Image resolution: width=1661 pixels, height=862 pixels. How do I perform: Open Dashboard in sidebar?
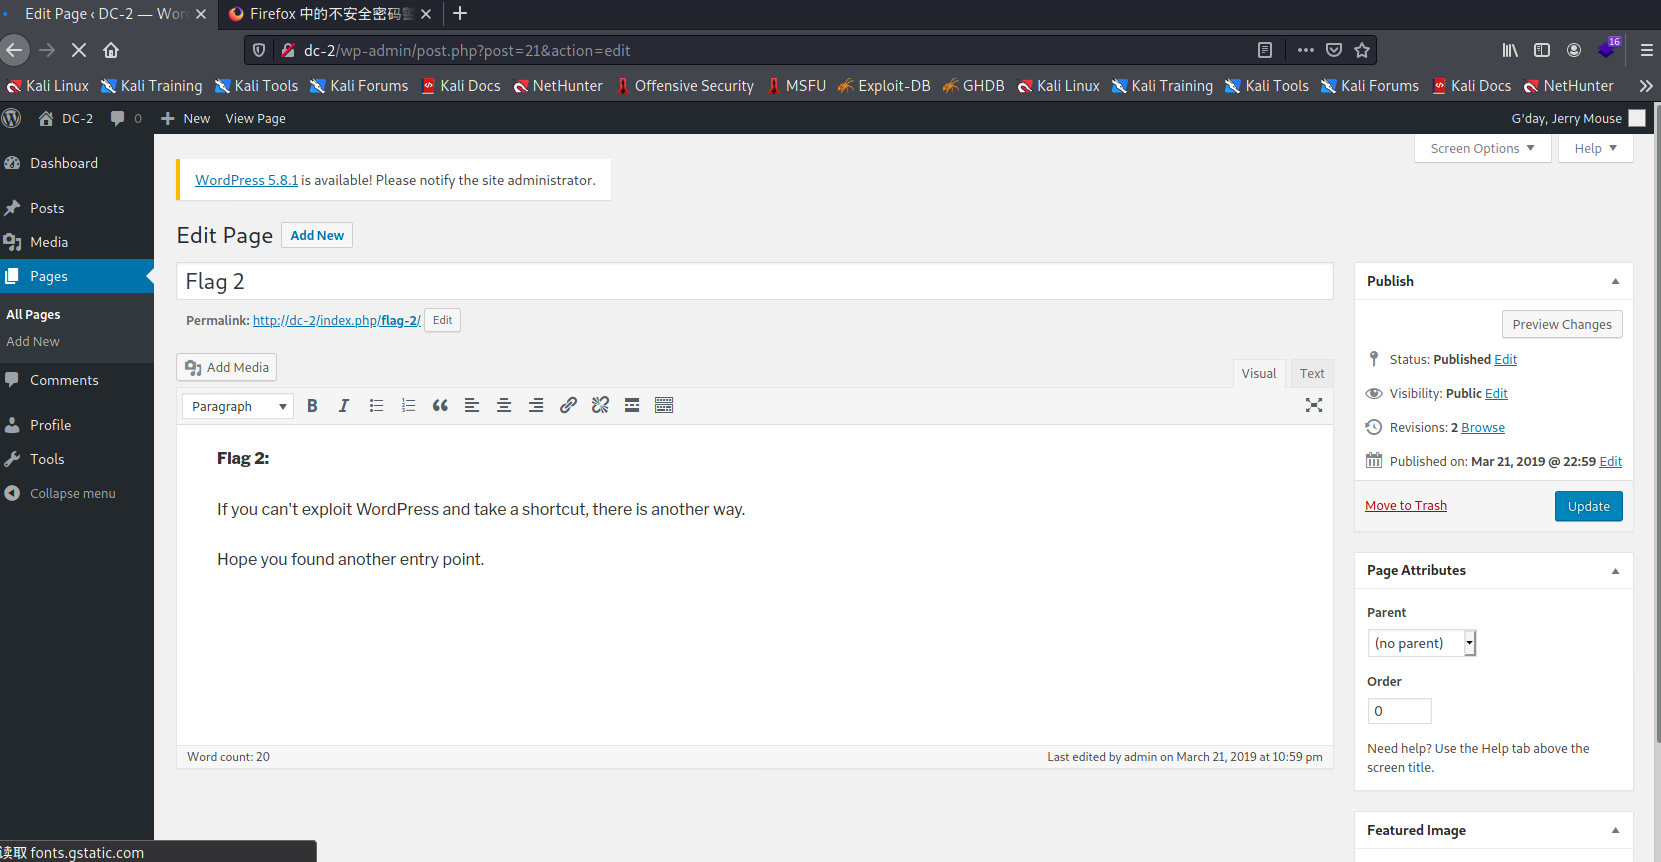(64, 163)
